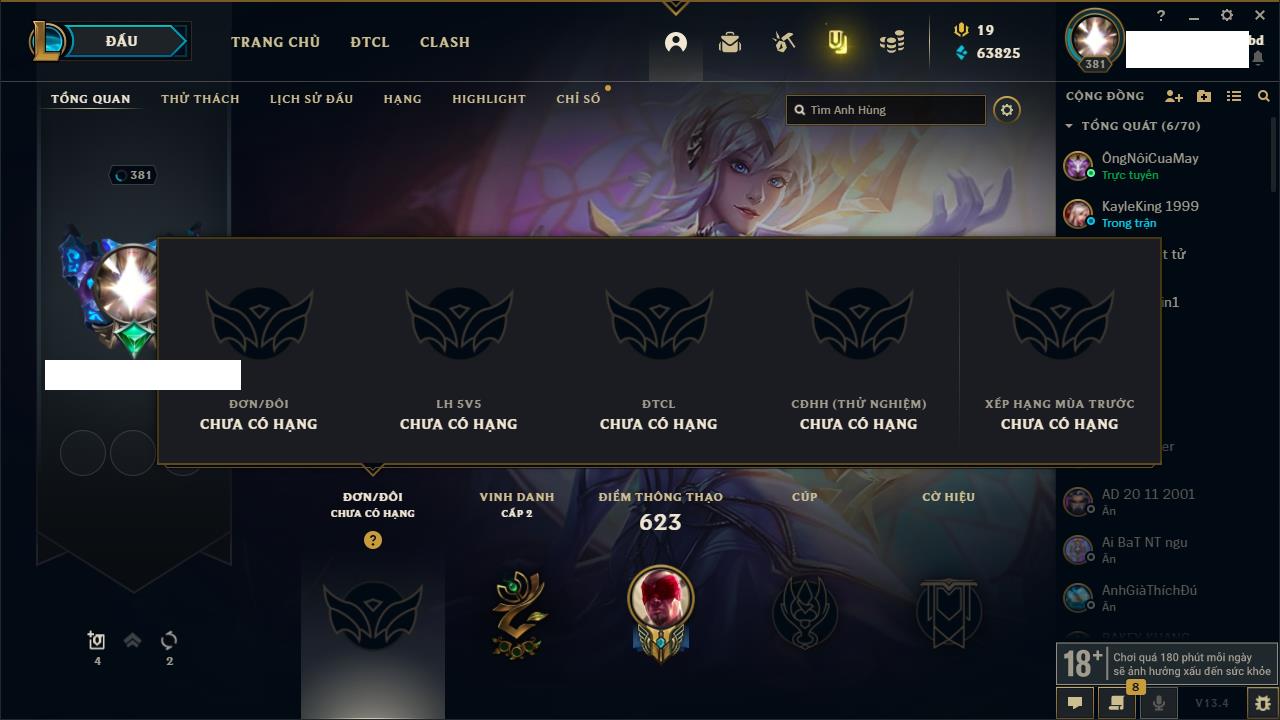Open the Crafting hammer icon
The width and height of the screenshot is (1280, 720).
click(784, 42)
